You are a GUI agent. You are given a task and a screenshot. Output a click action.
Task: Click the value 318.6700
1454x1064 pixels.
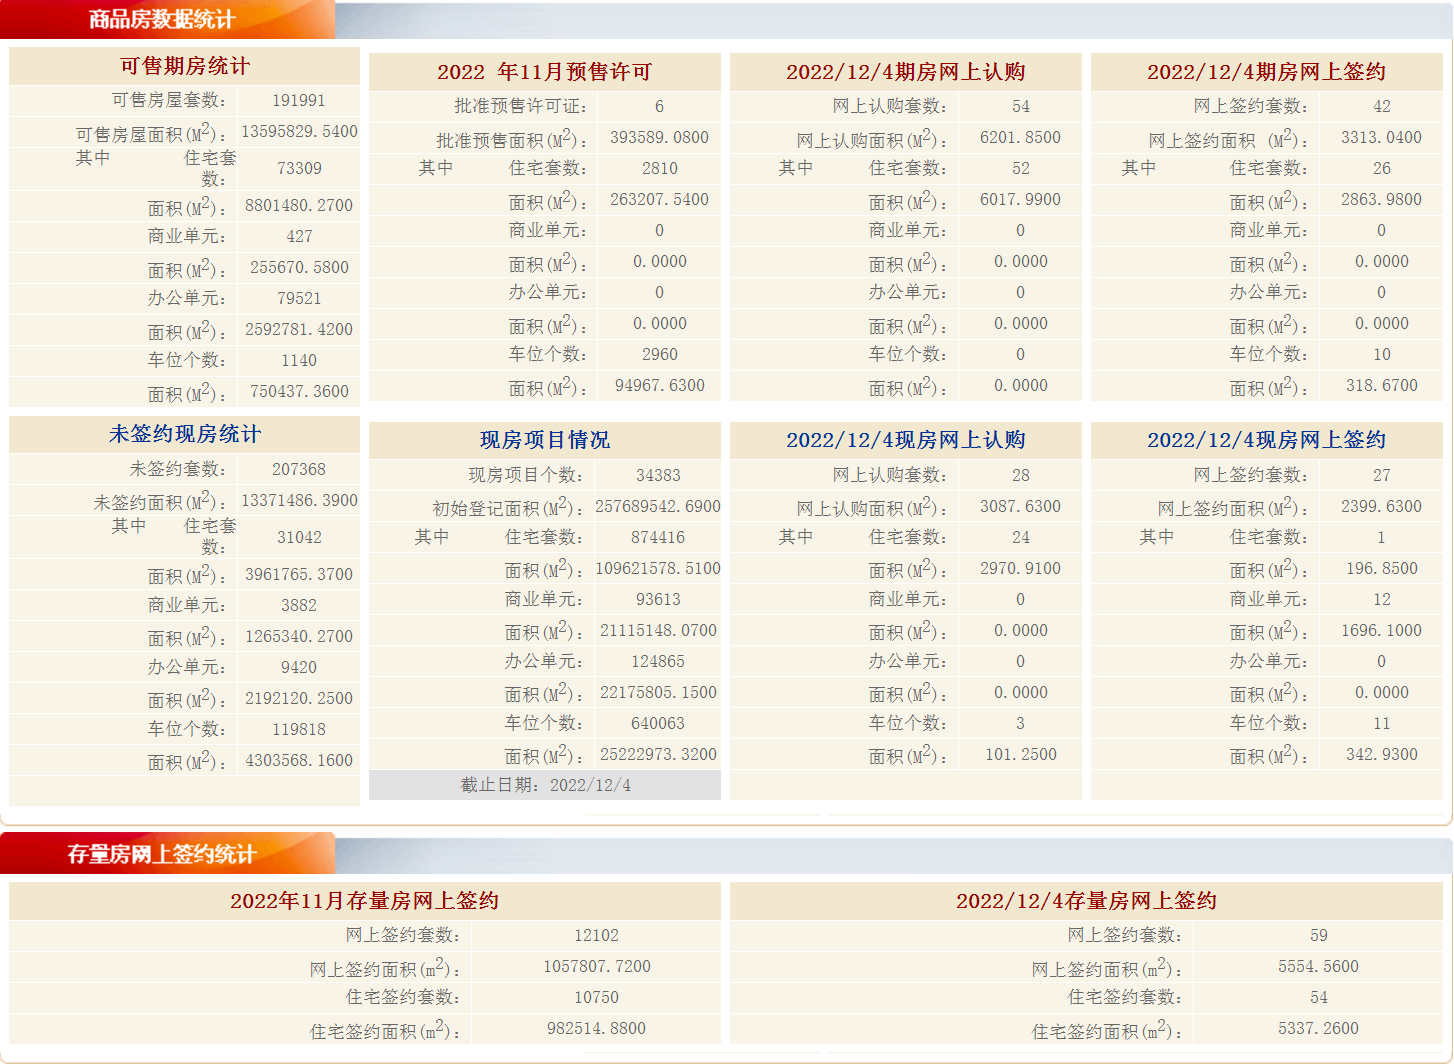click(1381, 385)
